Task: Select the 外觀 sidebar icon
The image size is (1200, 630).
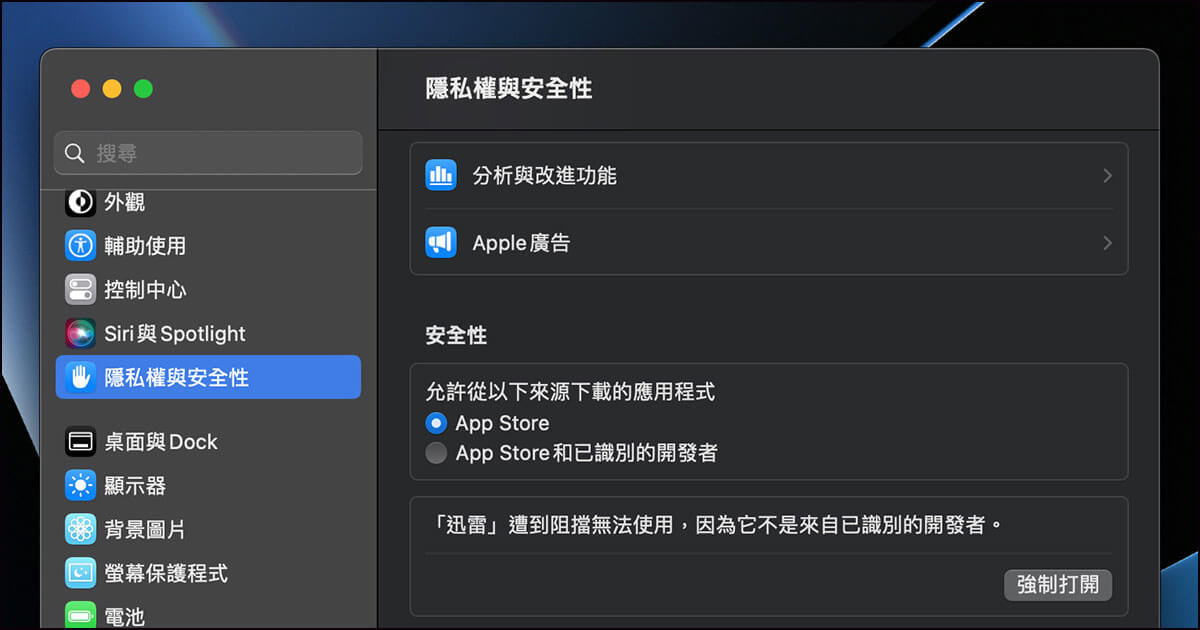Action: pyautogui.click(x=80, y=202)
